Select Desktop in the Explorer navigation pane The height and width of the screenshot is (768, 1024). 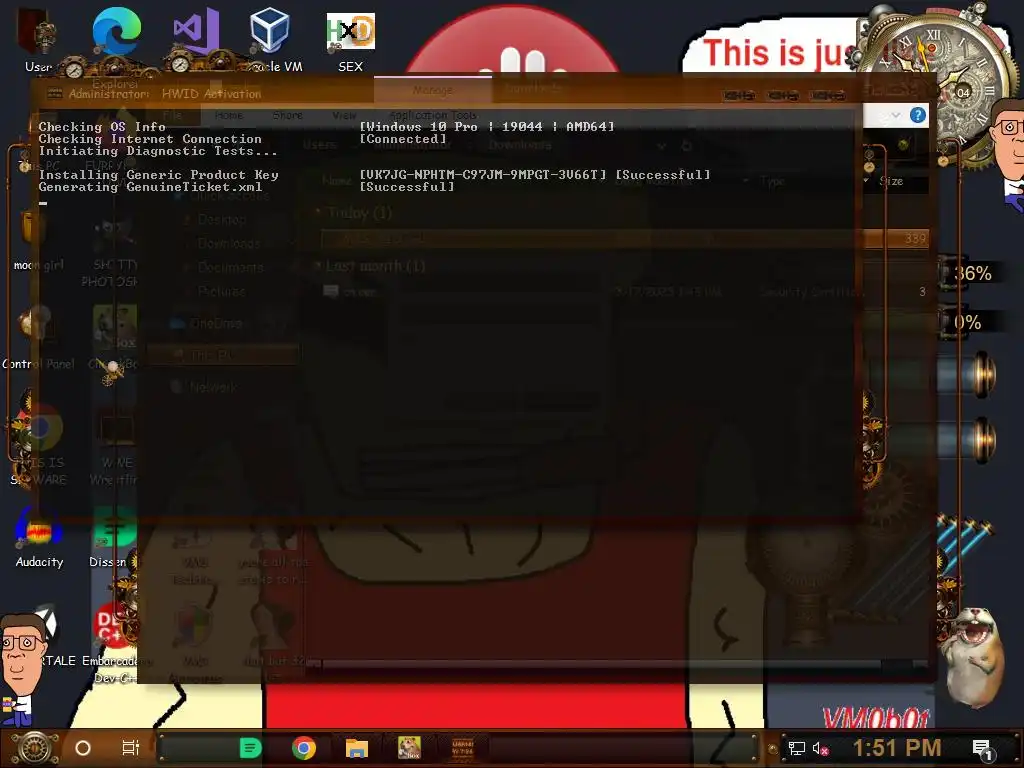point(222,219)
